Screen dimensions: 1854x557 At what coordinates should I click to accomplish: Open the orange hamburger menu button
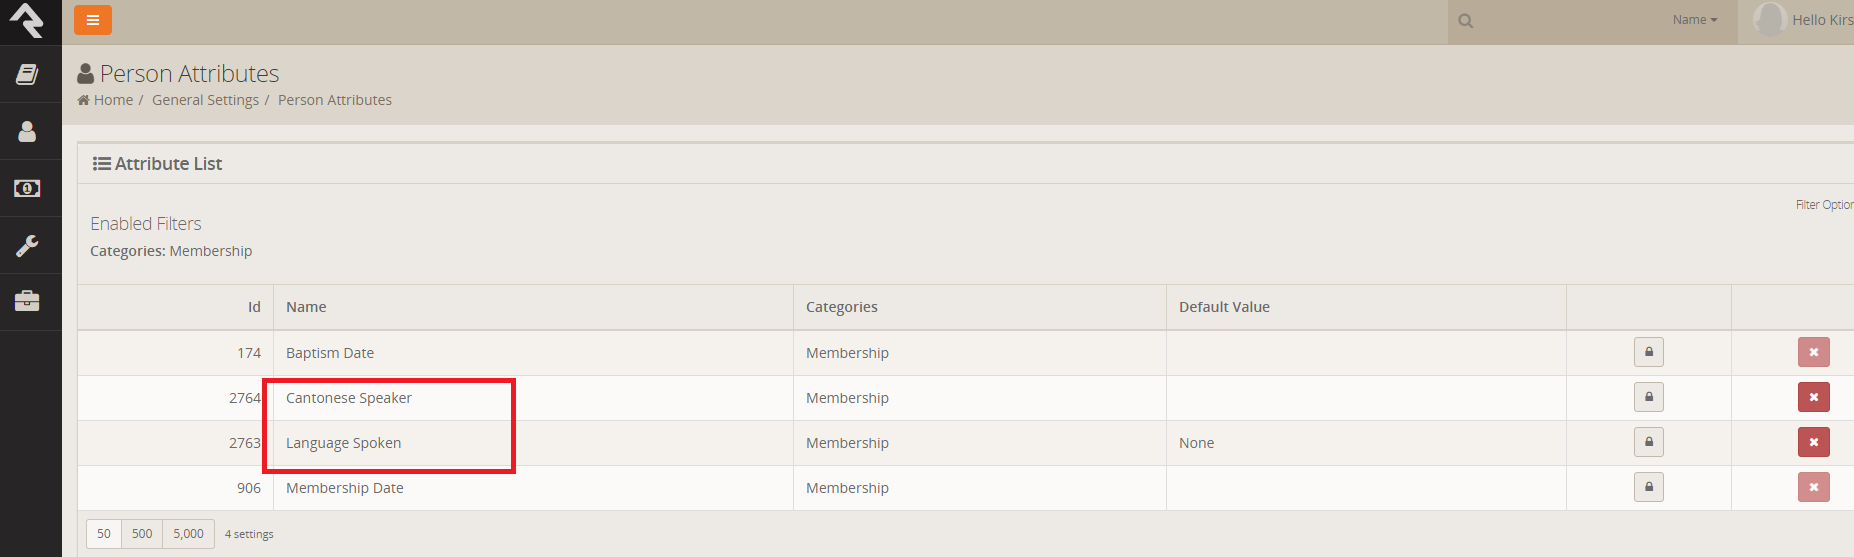click(92, 20)
